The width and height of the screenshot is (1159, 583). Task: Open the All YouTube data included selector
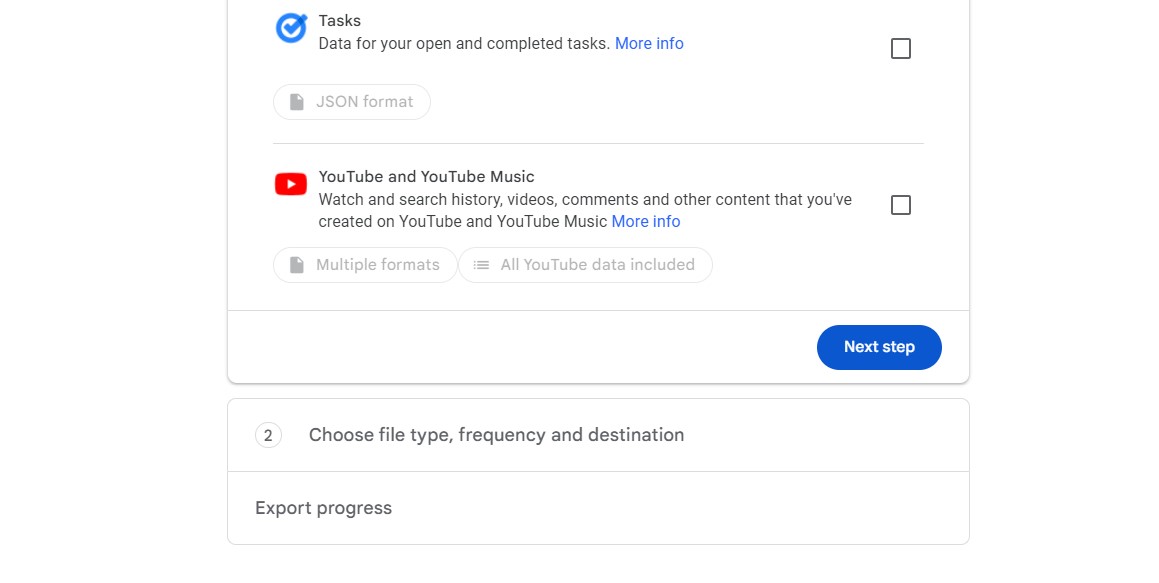point(585,265)
